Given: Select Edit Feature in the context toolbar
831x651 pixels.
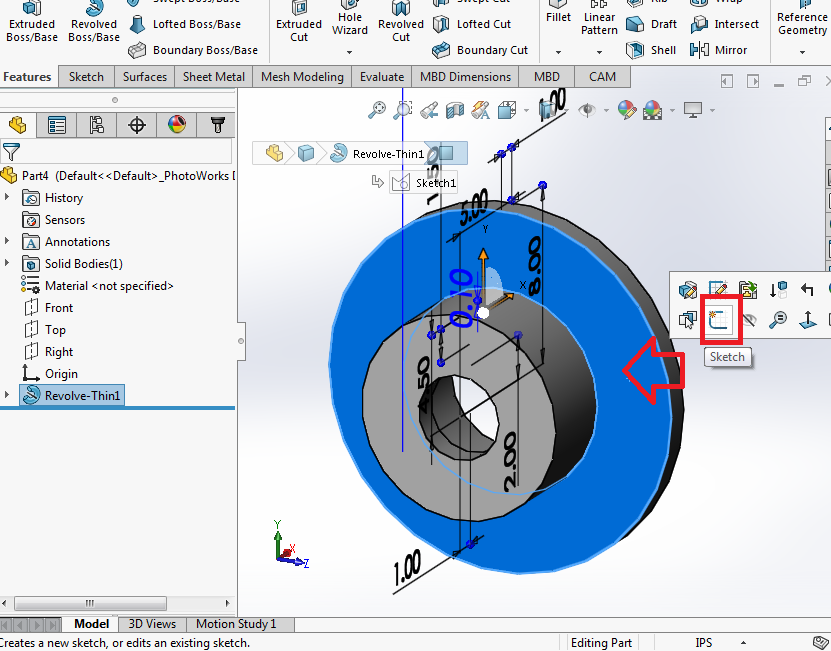Looking at the screenshot, I should [x=686, y=289].
